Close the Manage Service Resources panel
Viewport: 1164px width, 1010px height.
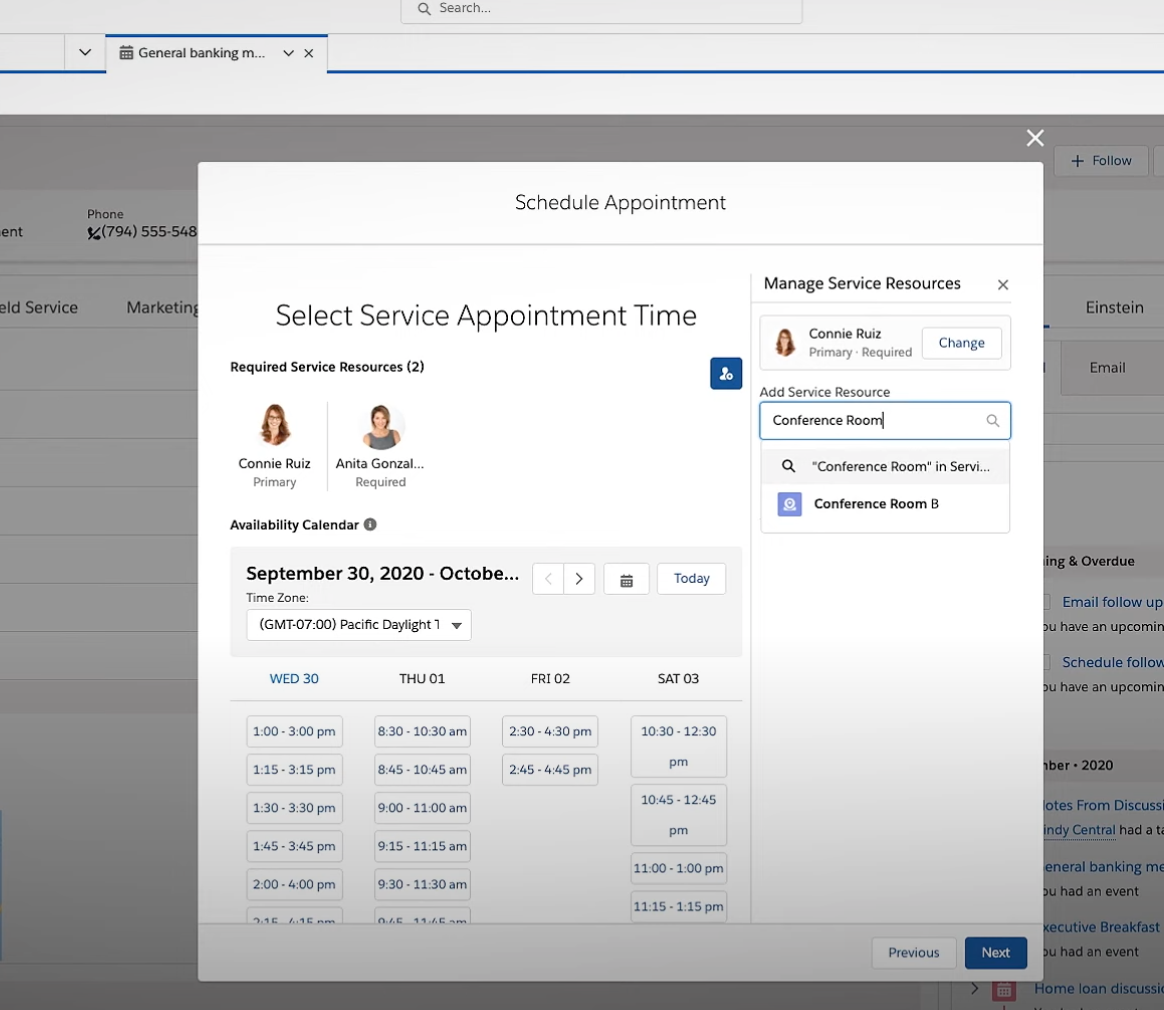point(1003,285)
